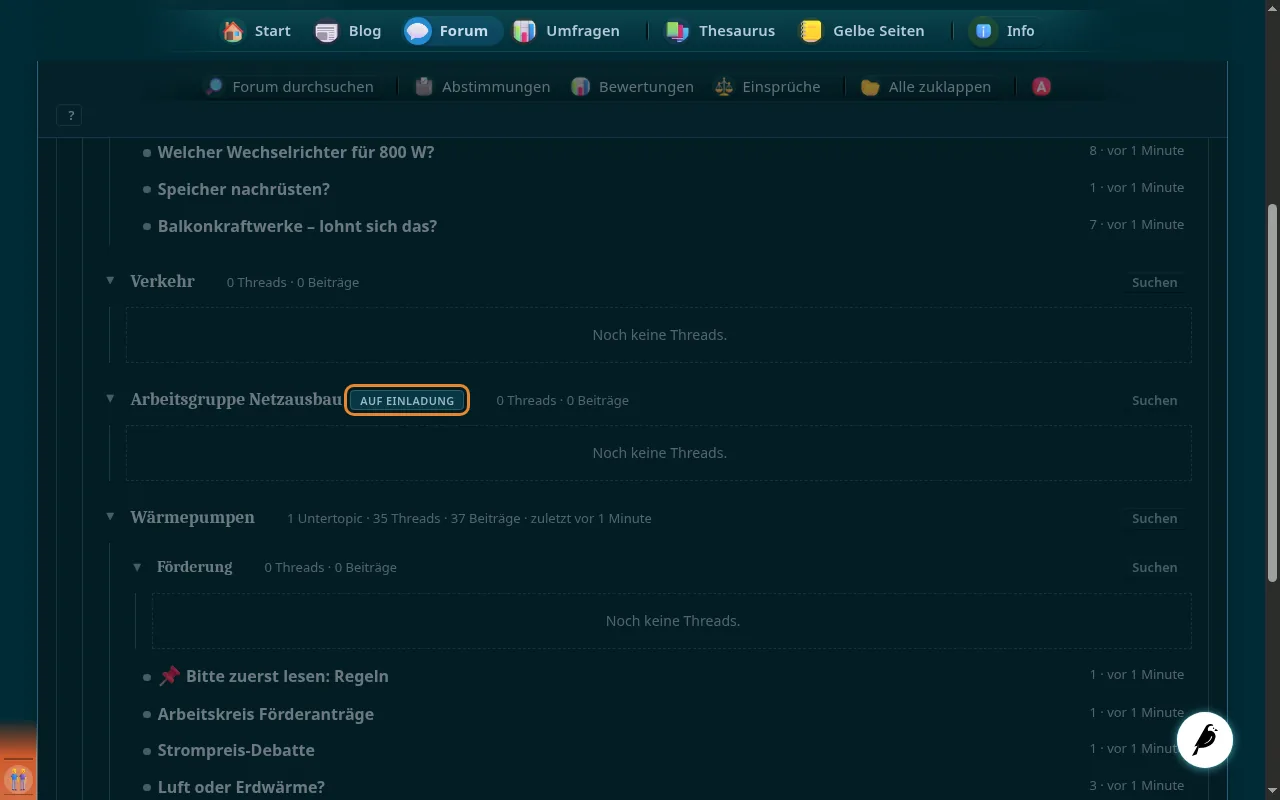Click the ballot box icon beside Abstimmungen
This screenshot has width=1280, height=800.
(x=423, y=87)
